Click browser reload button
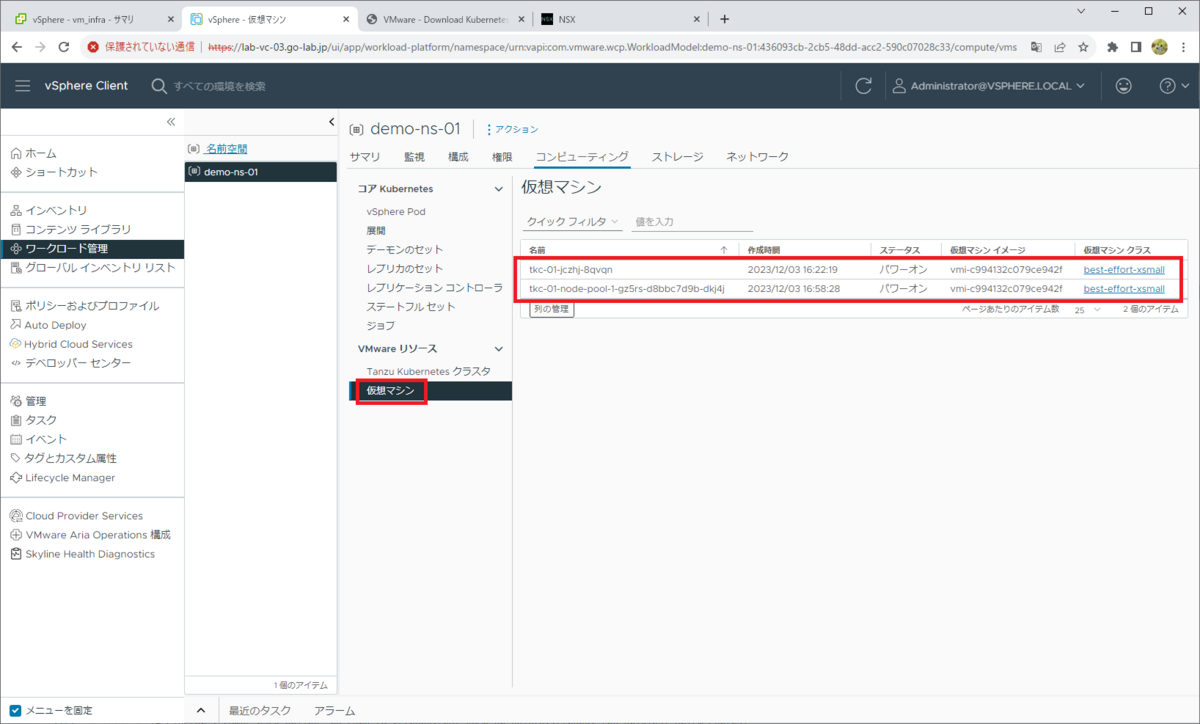Image resolution: width=1200 pixels, height=724 pixels. tap(64, 47)
